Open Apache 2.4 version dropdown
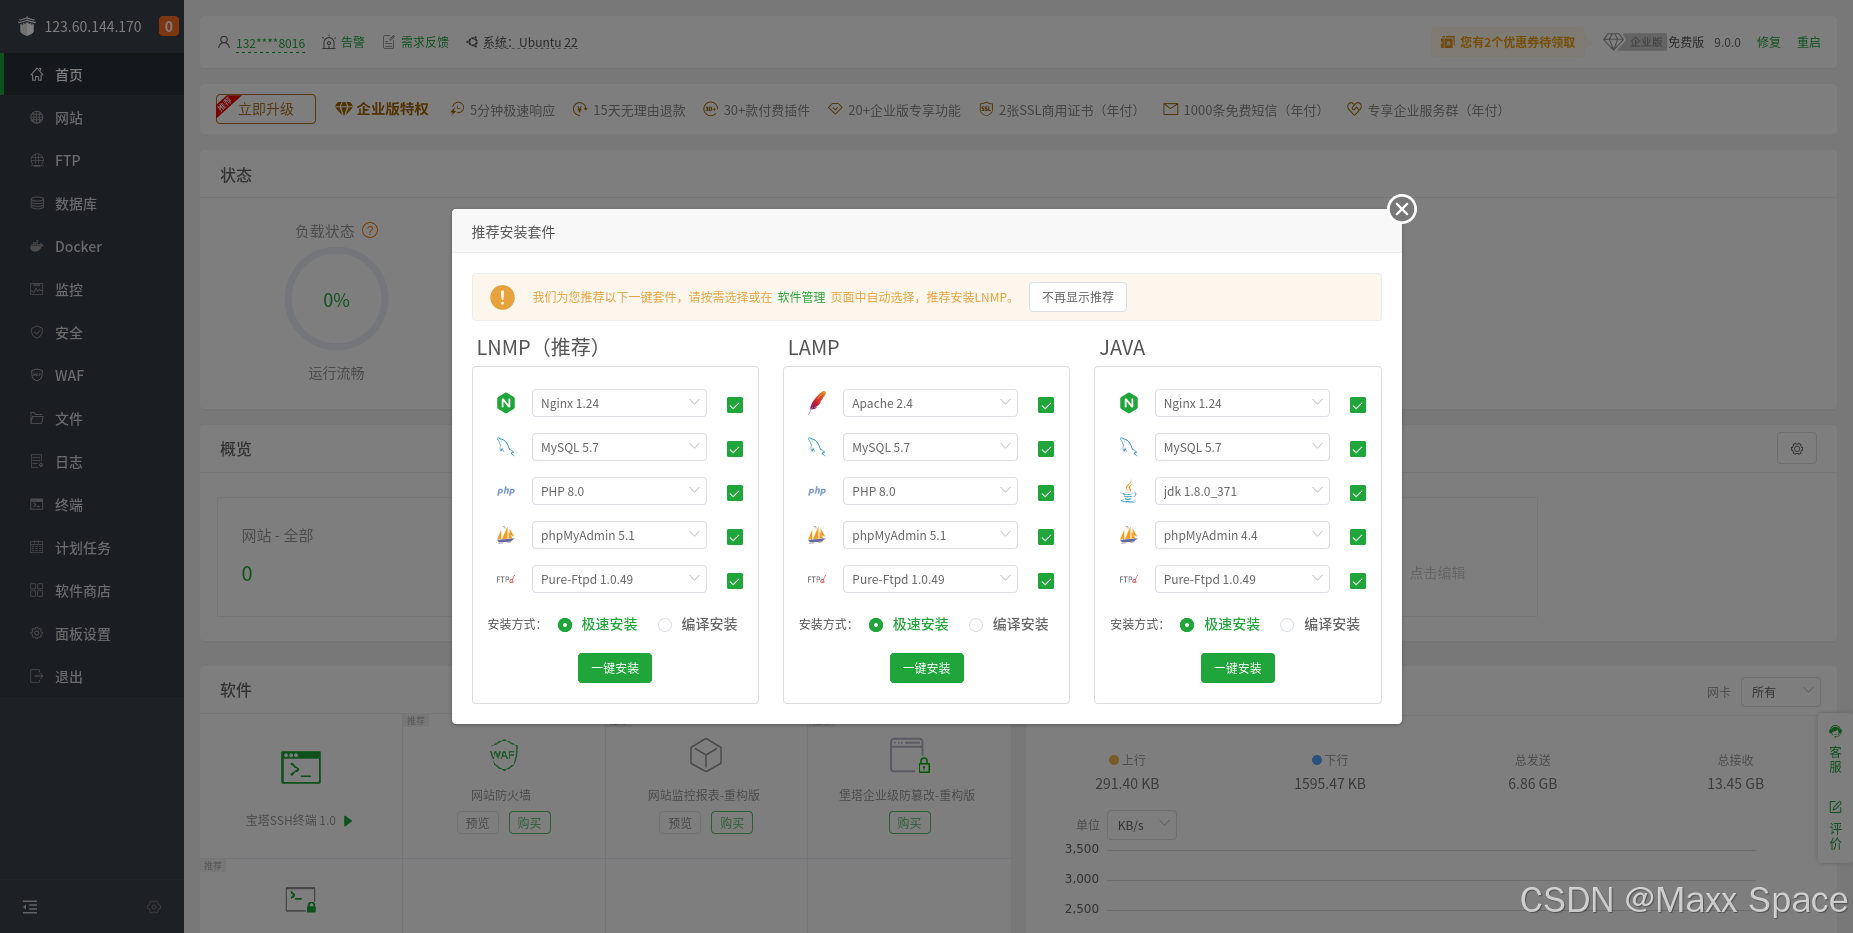This screenshot has width=1853, height=933. (930, 403)
